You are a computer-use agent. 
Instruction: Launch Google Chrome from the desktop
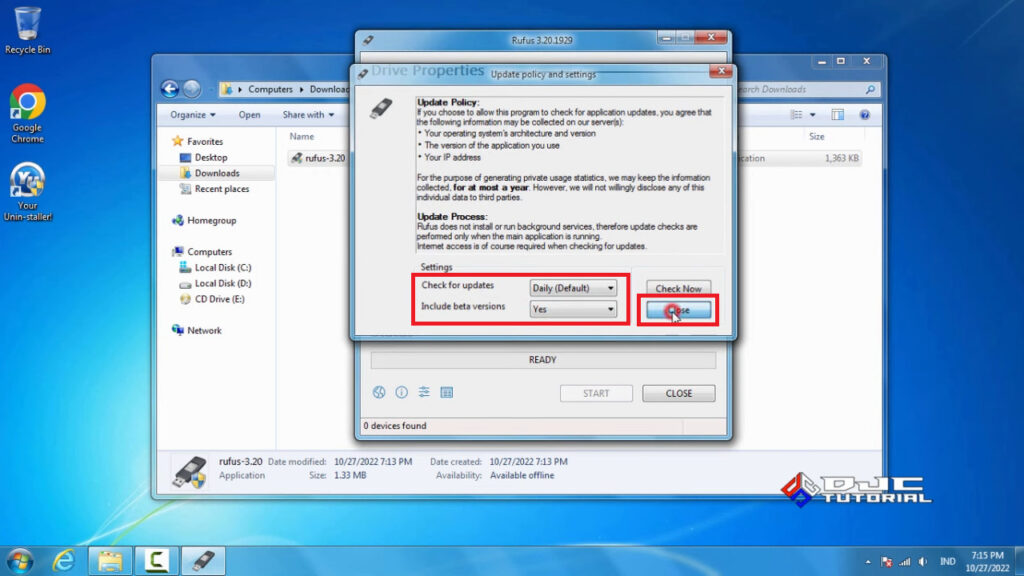pos(27,103)
